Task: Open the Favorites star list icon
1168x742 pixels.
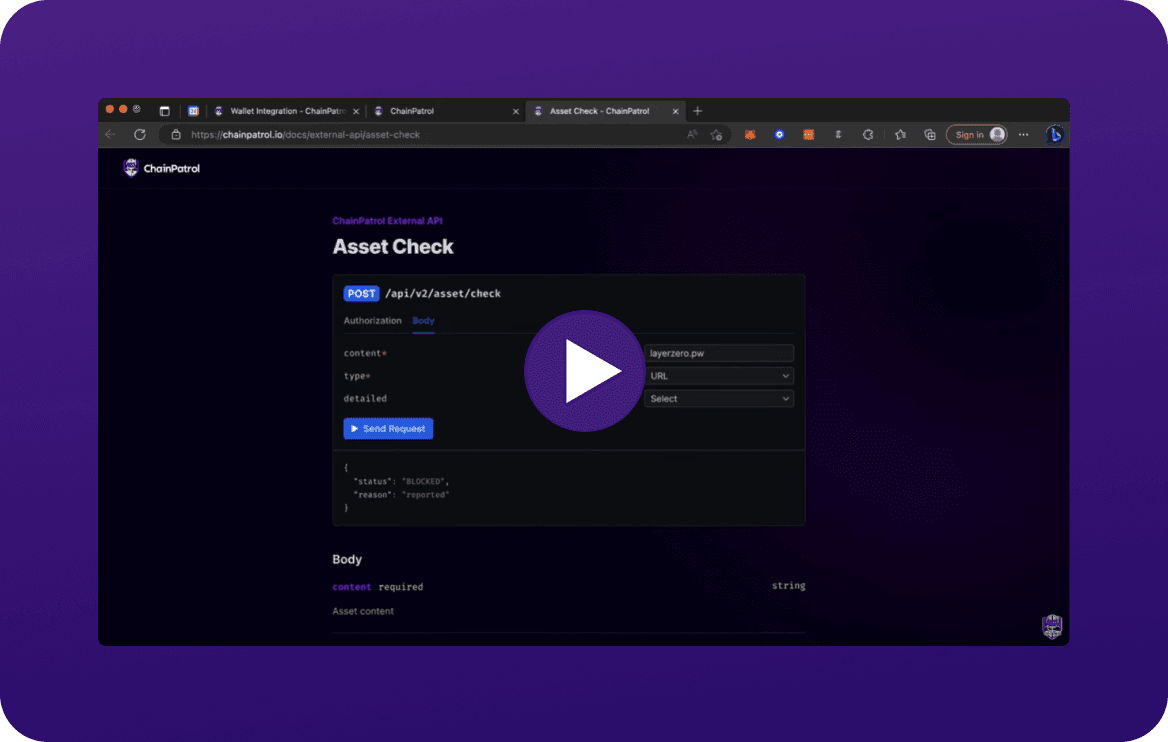Action: [900, 135]
